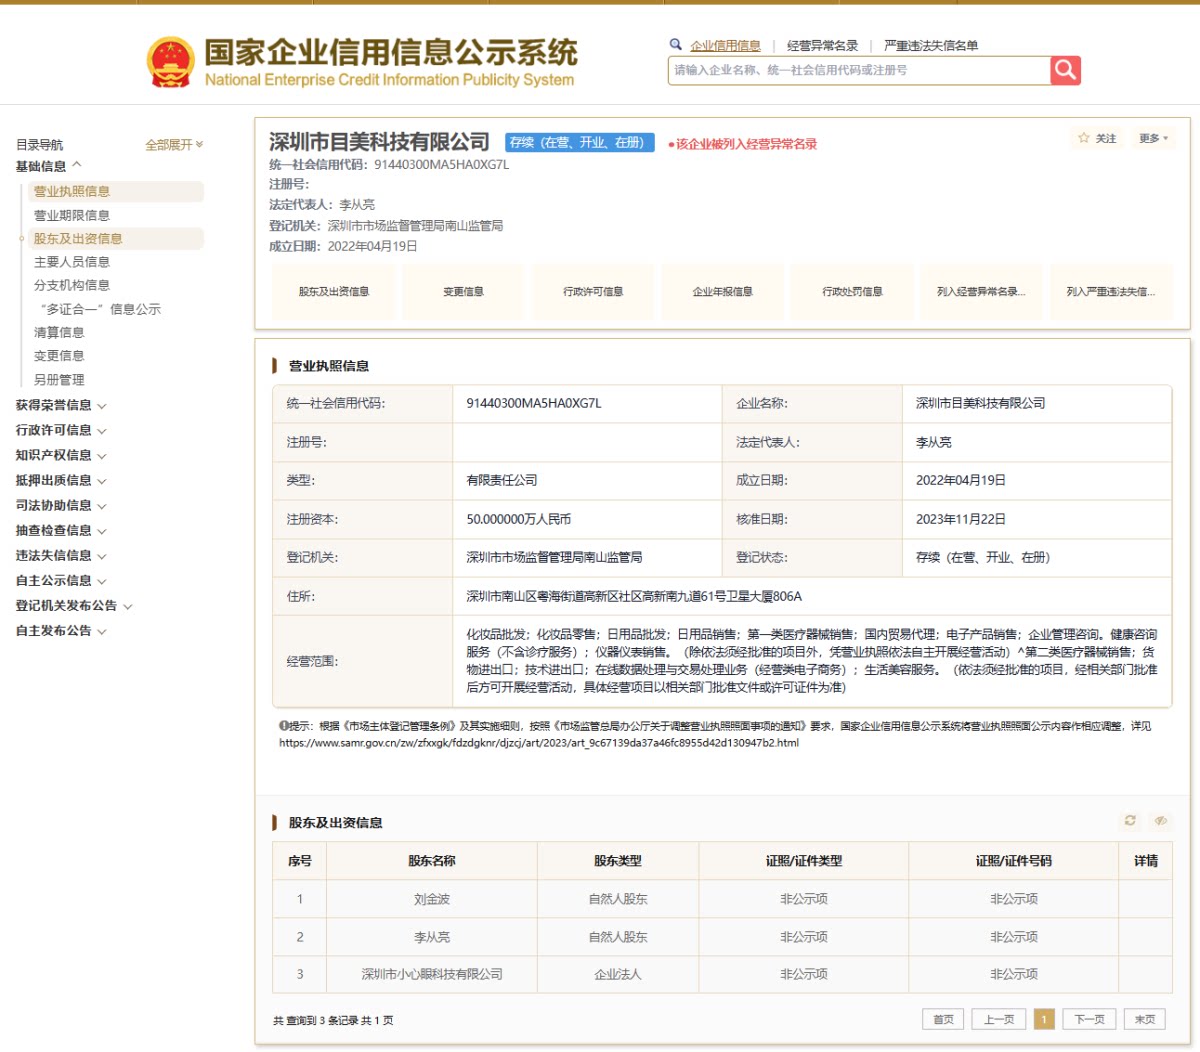Expand 司法协助信息 in sidebar

61,505
